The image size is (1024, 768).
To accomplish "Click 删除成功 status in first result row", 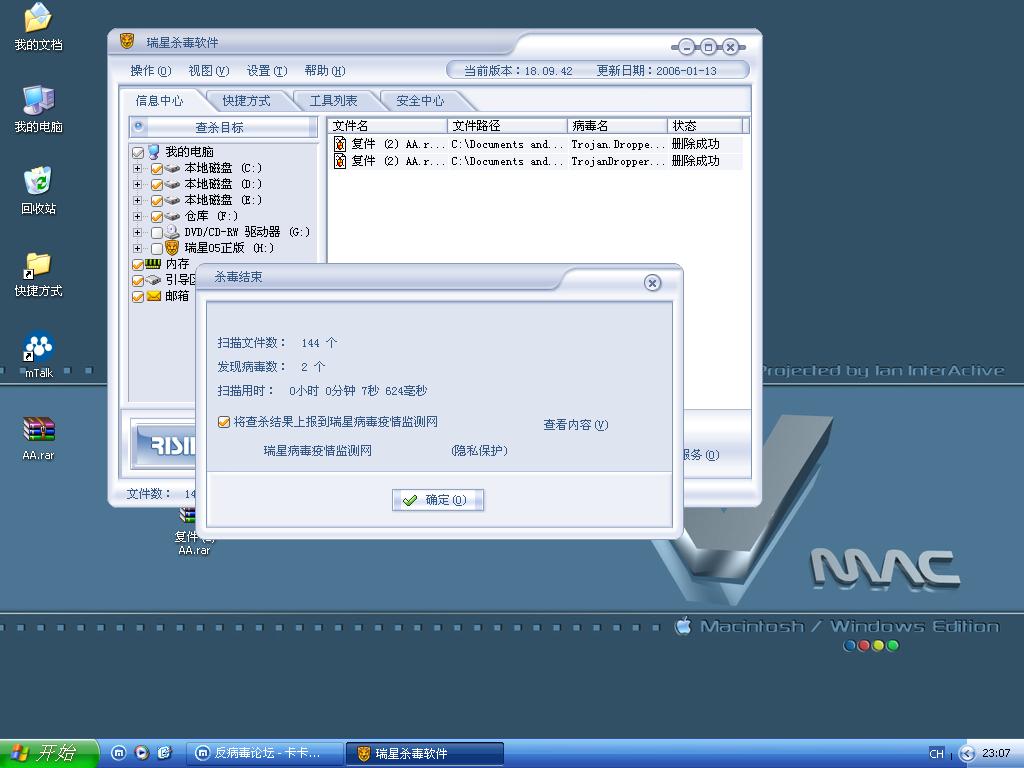I will pos(696,144).
